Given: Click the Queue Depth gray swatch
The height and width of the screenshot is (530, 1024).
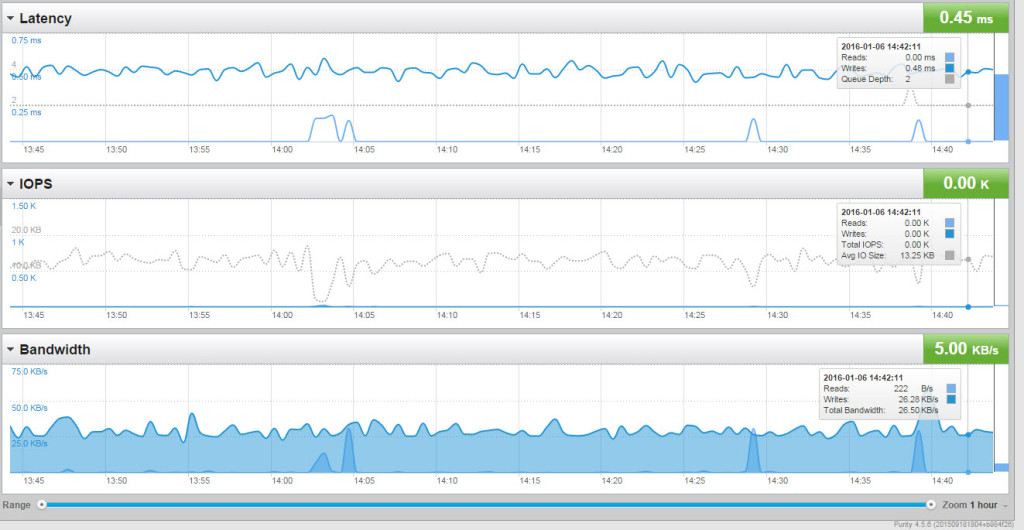Looking at the screenshot, I should point(950,79).
